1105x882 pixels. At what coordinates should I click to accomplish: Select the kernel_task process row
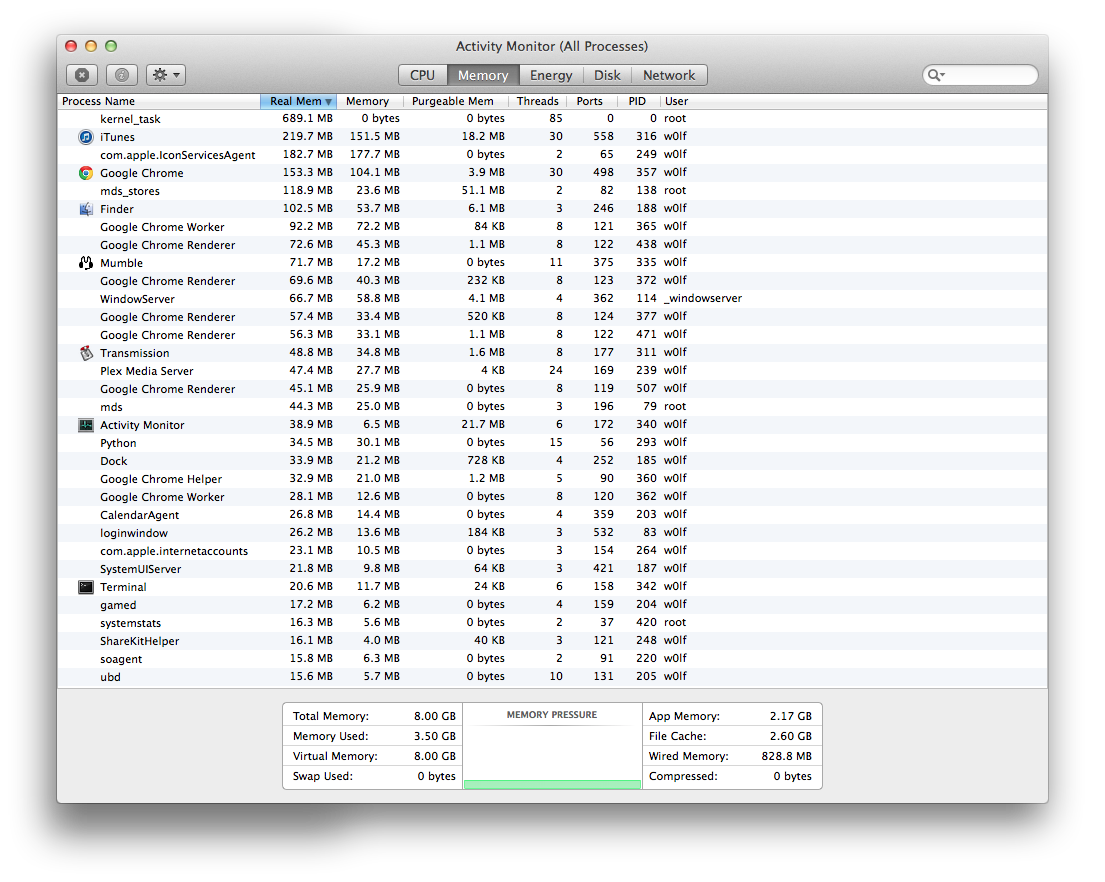(552, 118)
